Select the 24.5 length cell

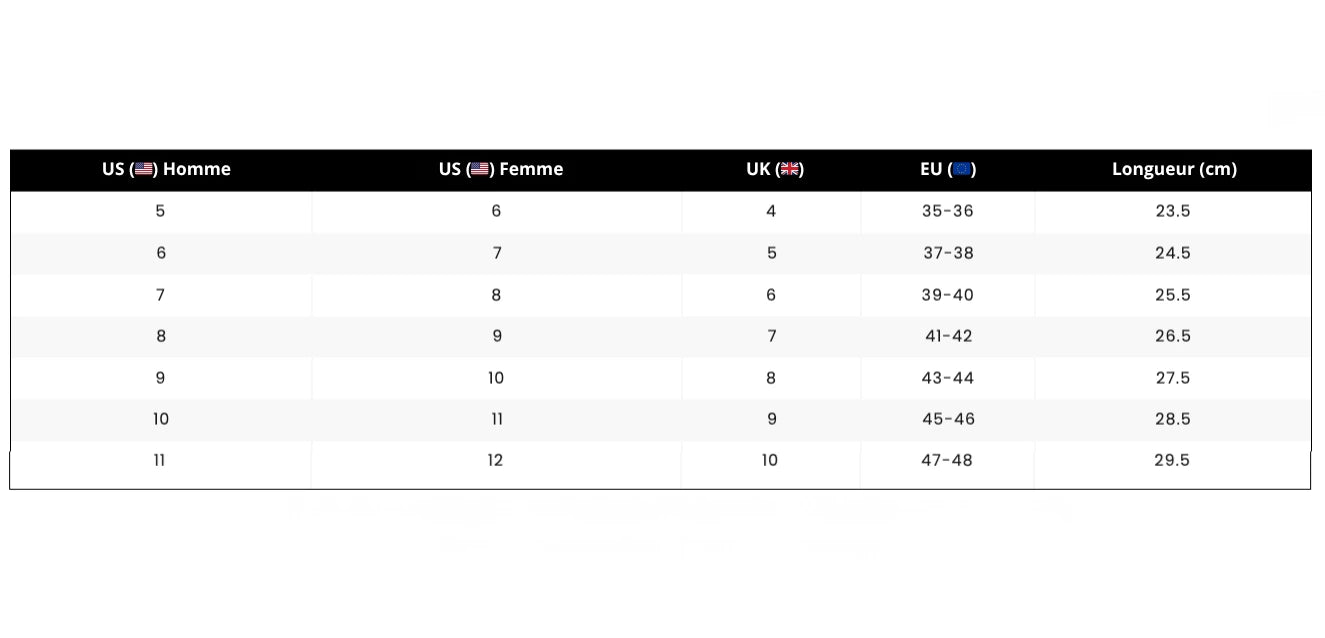coord(1172,253)
